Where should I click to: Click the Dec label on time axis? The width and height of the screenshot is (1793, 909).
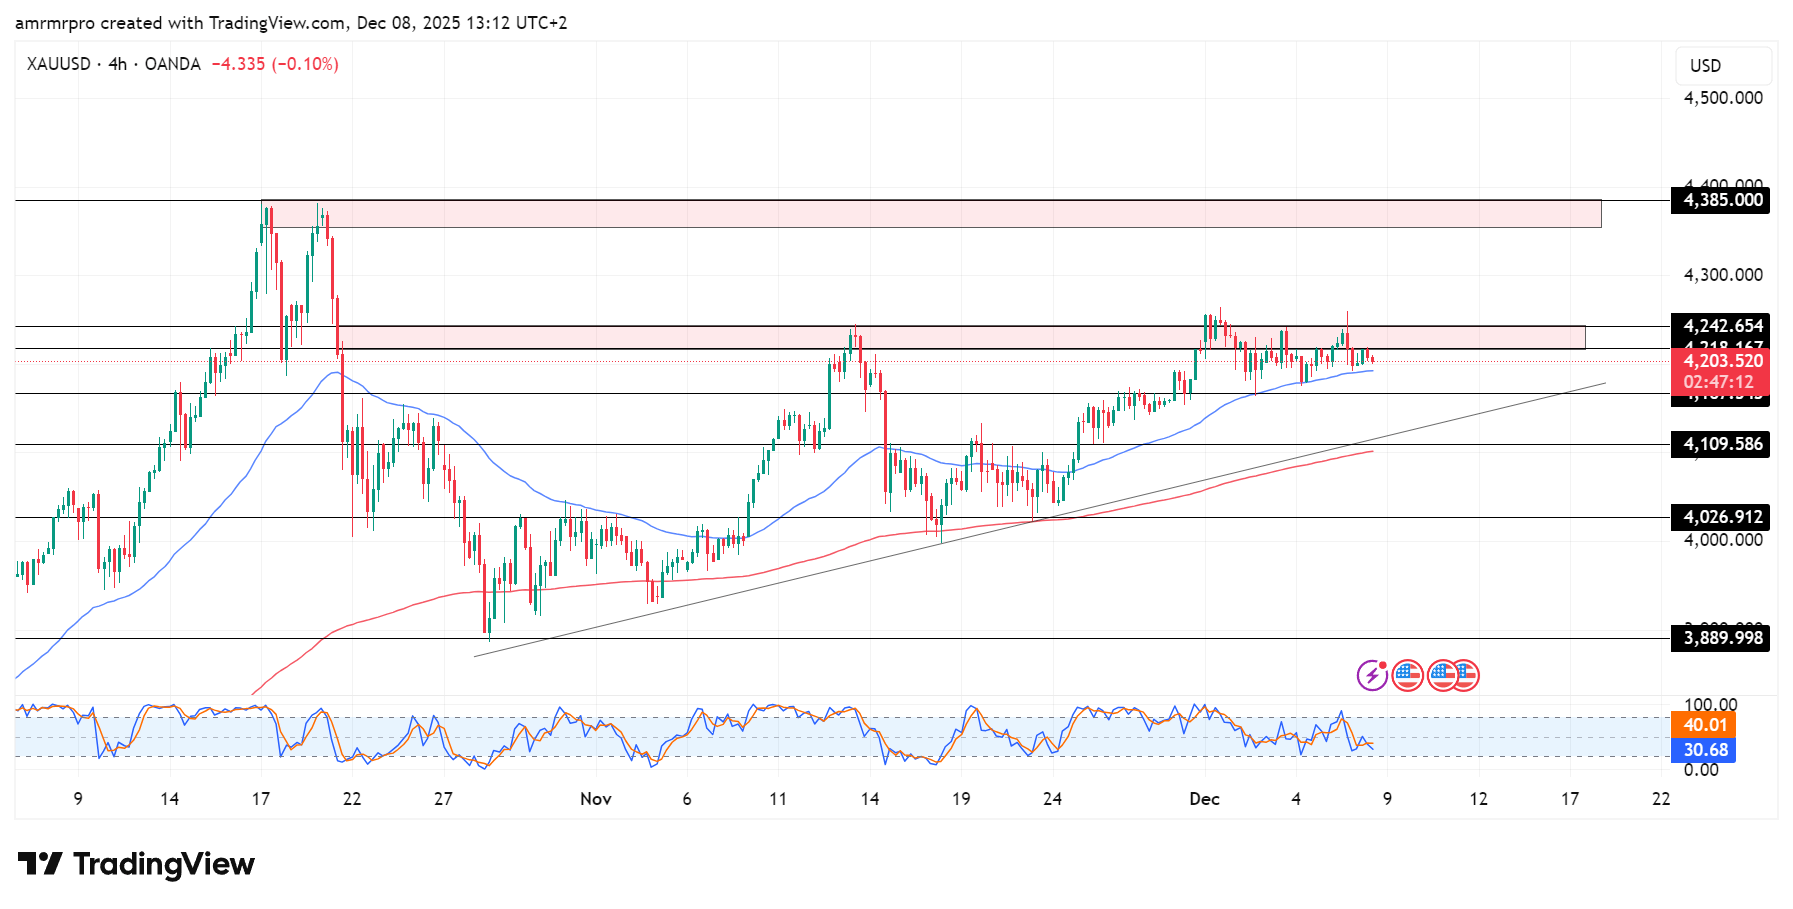(x=1204, y=798)
